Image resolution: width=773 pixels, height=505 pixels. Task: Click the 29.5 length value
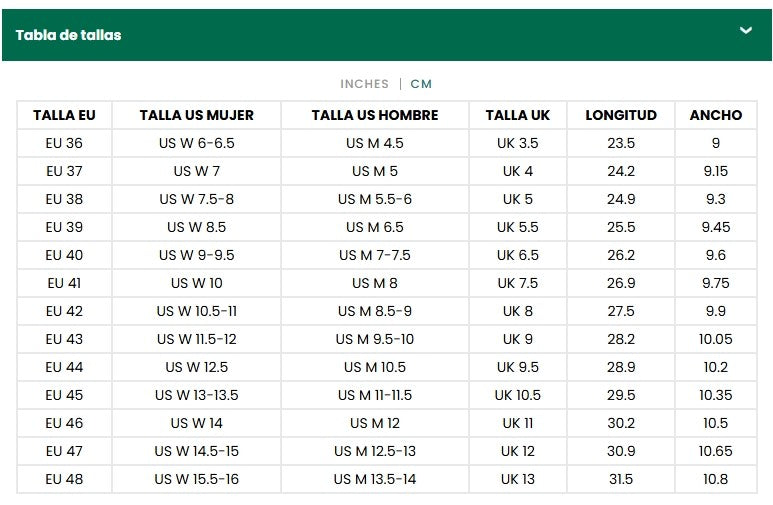point(621,395)
